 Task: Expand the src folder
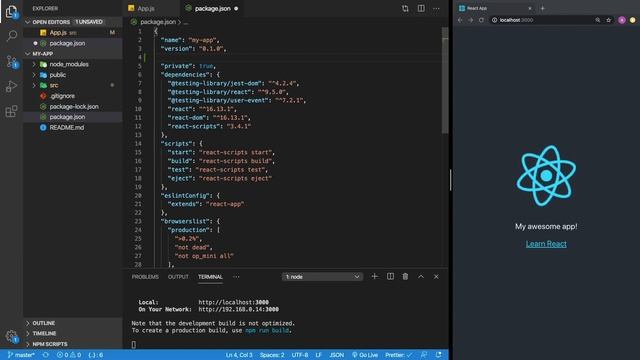(x=73, y=85)
